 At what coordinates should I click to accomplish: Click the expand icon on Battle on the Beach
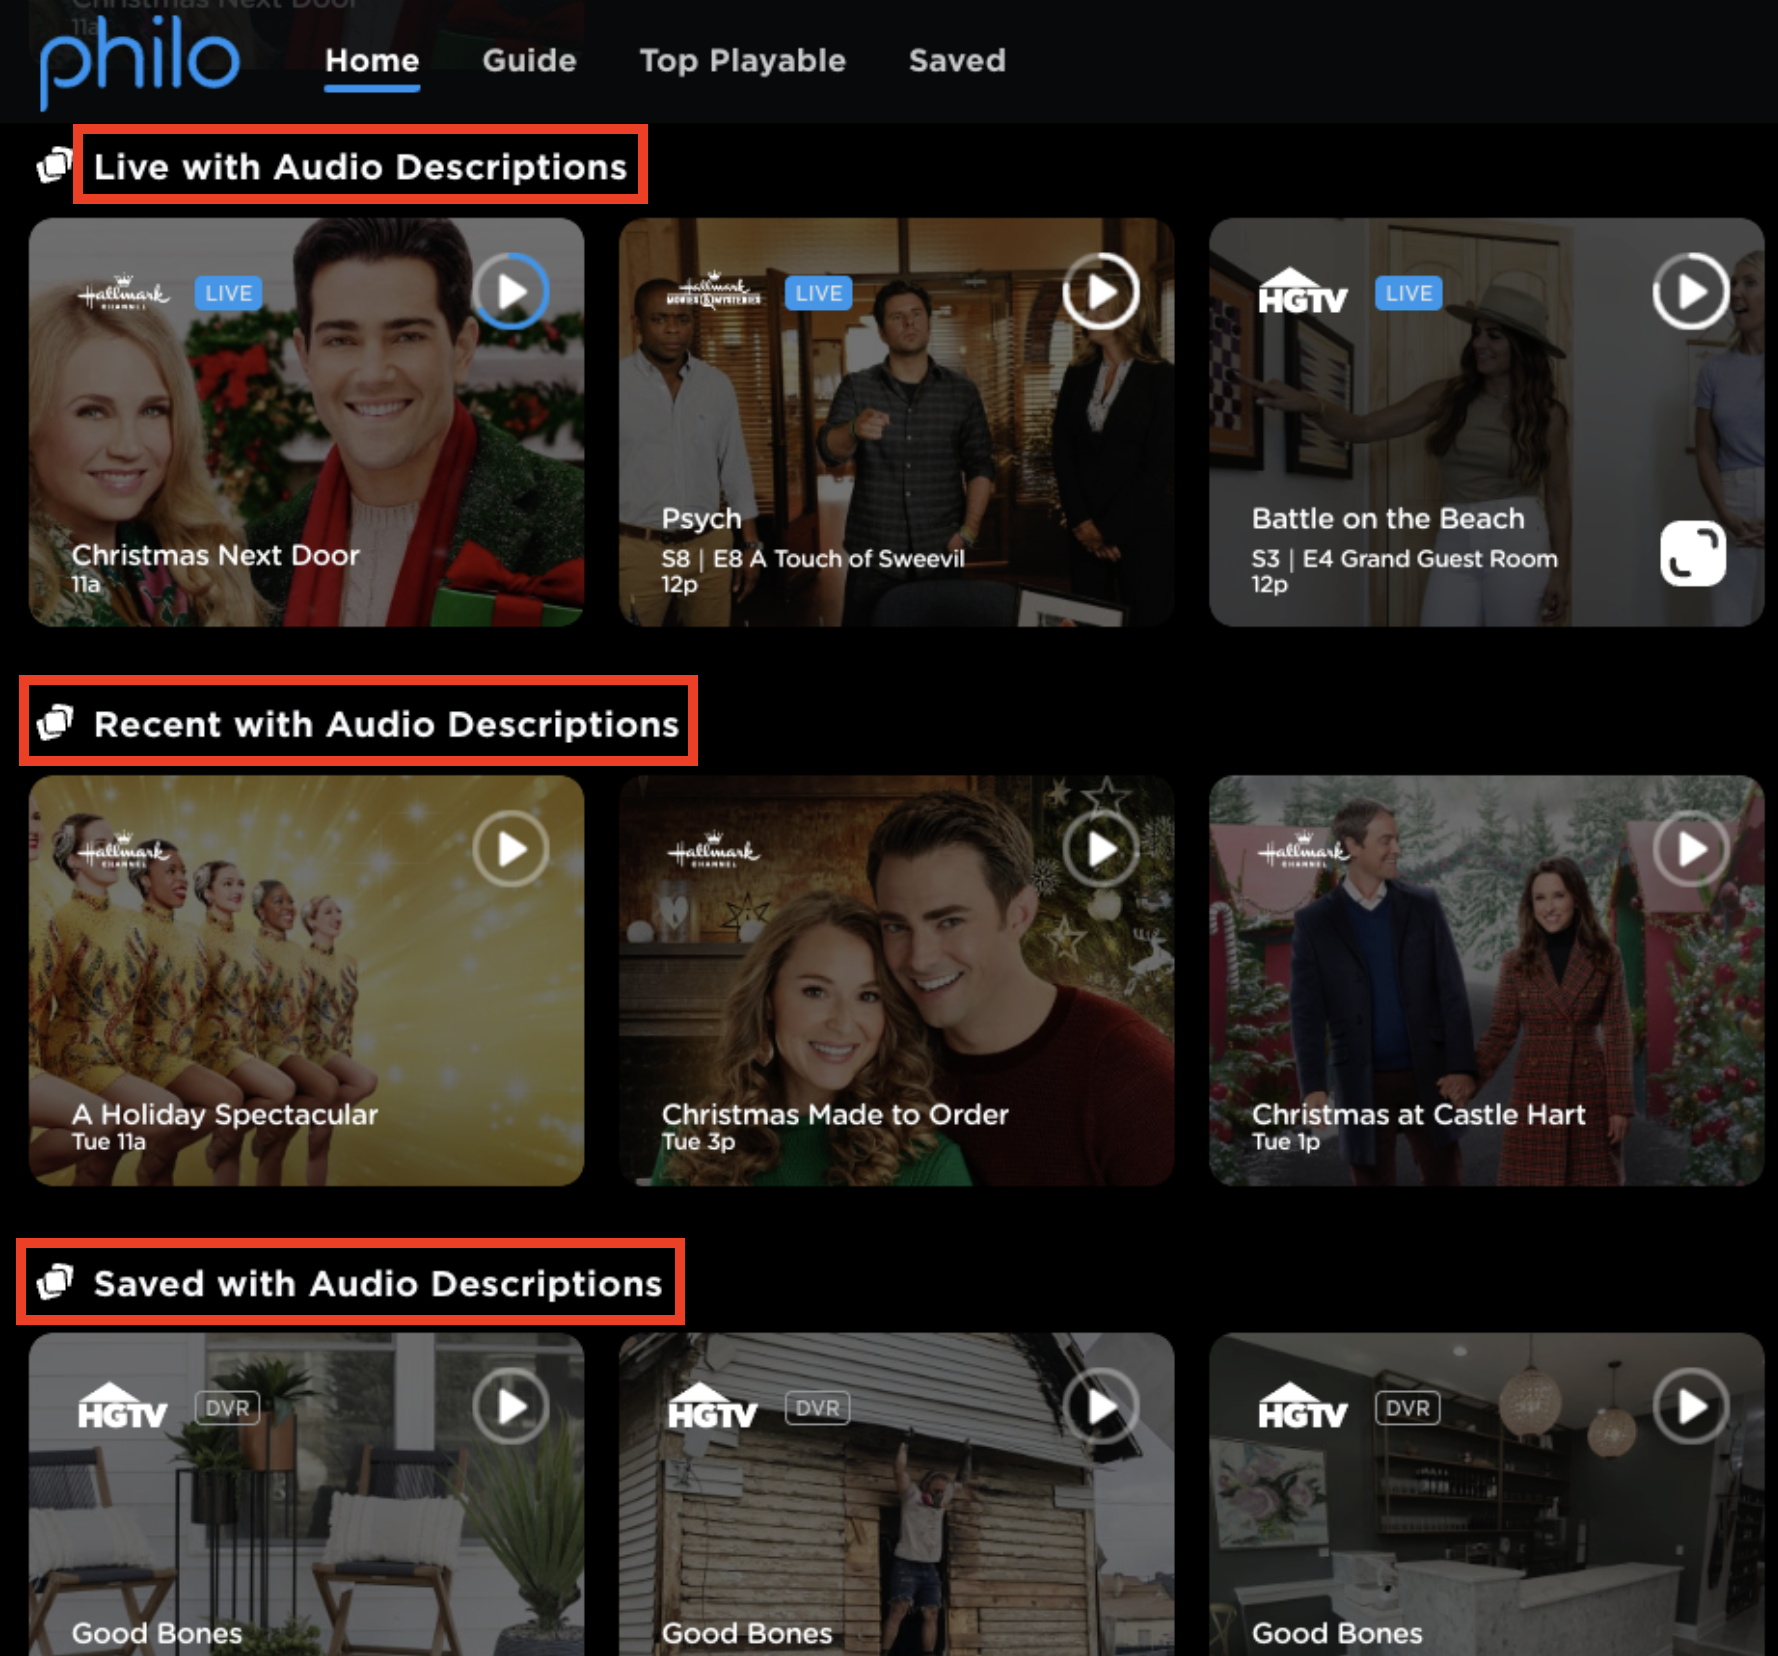(1693, 553)
